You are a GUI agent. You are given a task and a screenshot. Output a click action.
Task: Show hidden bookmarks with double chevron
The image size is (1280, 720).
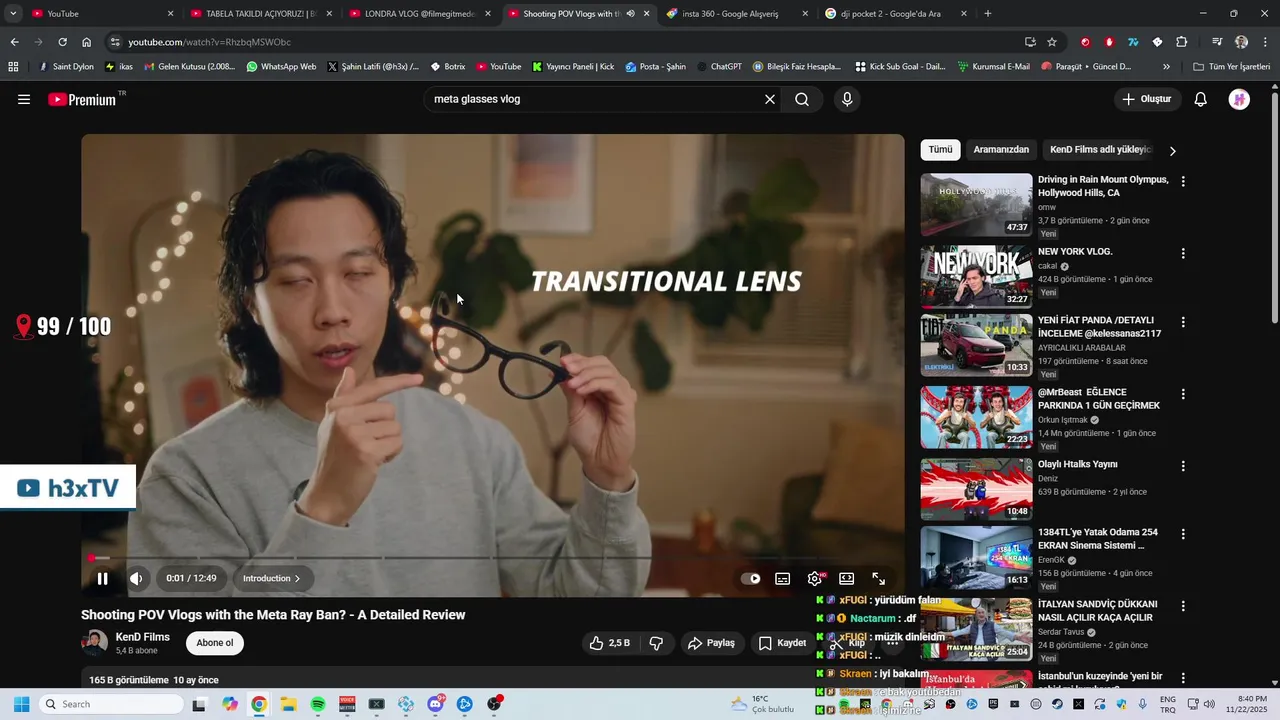pyautogui.click(x=1166, y=67)
